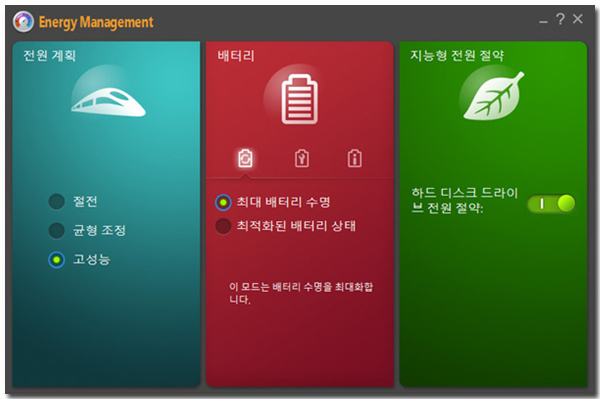Screen dimensions: 600x399
Task: Click the 절전 label text
Action: click(85, 201)
